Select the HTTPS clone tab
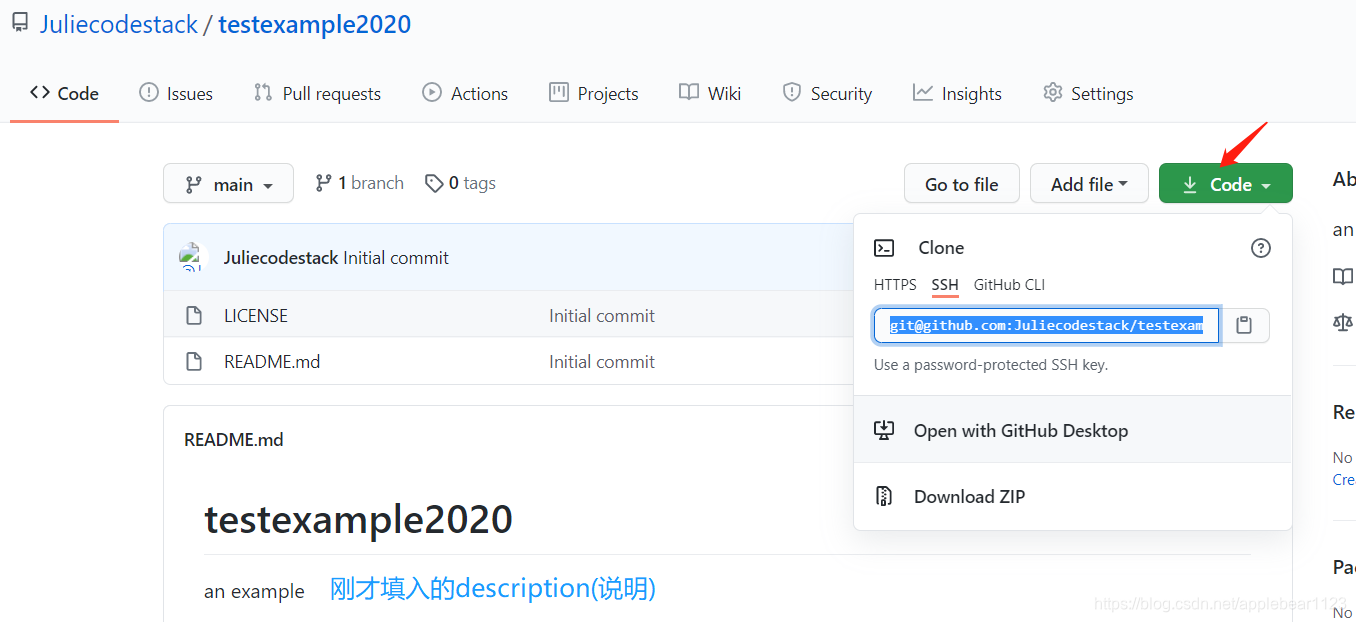The height and width of the screenshot is (622, 1356). click(895, 285)
